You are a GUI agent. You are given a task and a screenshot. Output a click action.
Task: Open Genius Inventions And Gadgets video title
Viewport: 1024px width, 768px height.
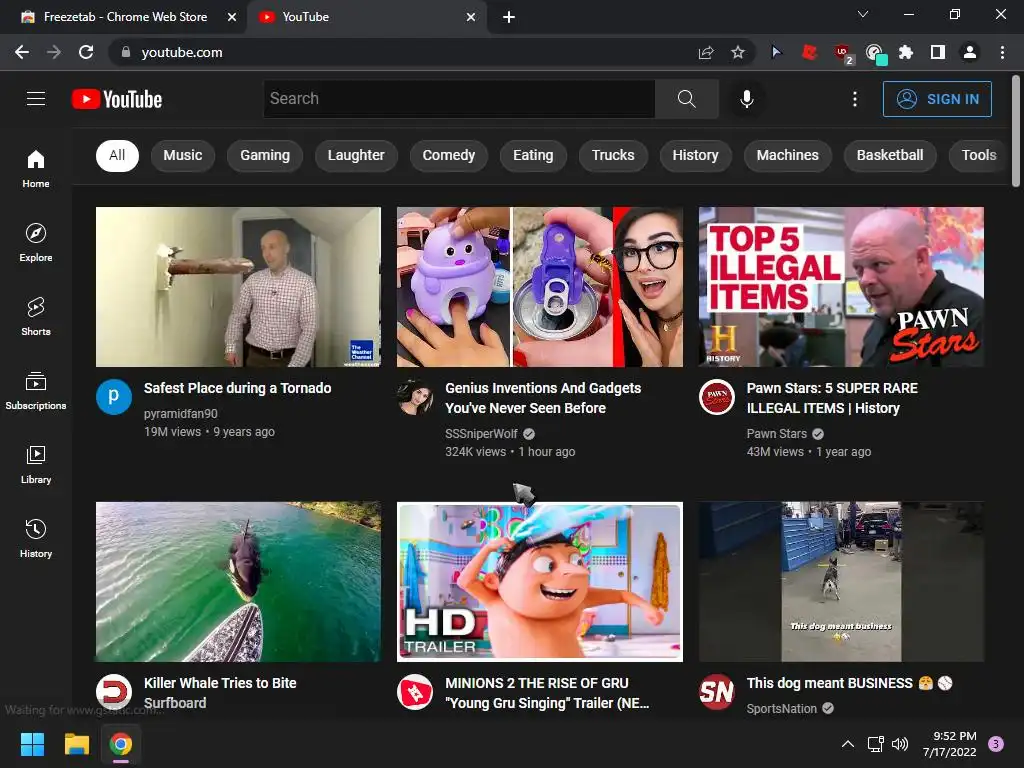click(543, 398)
